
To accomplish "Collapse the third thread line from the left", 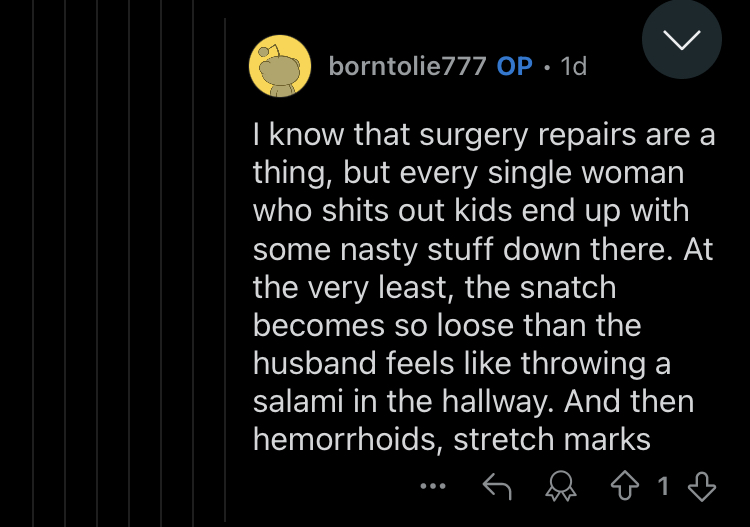I will pos(97,264).
